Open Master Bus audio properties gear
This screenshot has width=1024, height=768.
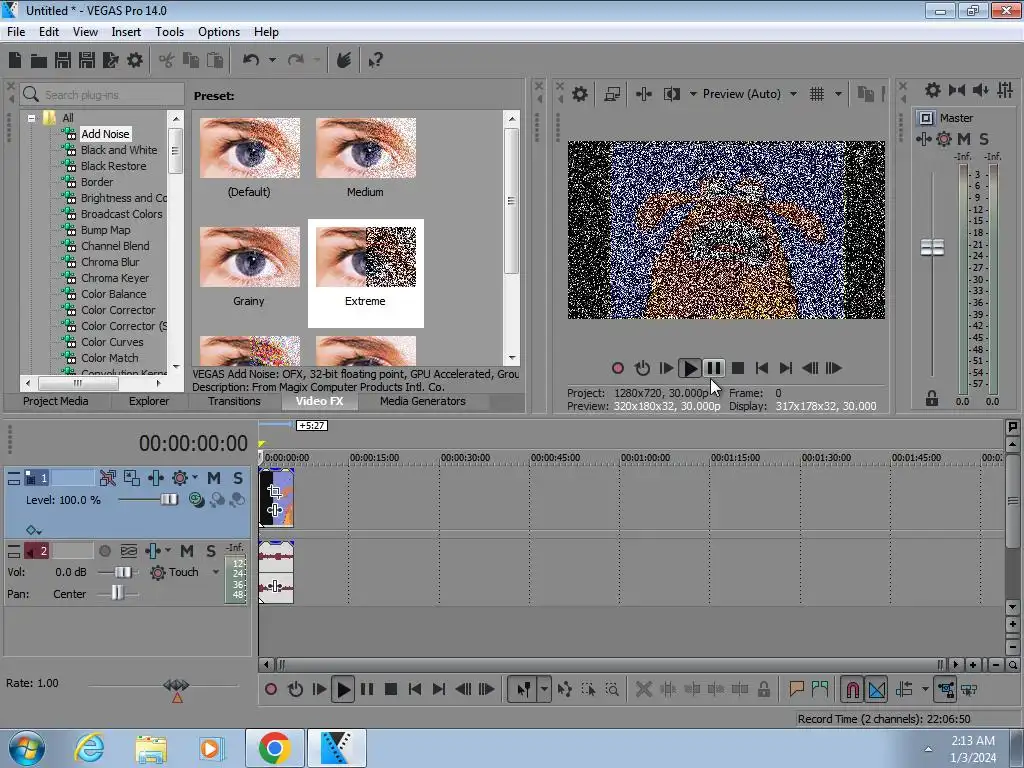point(933,90)
